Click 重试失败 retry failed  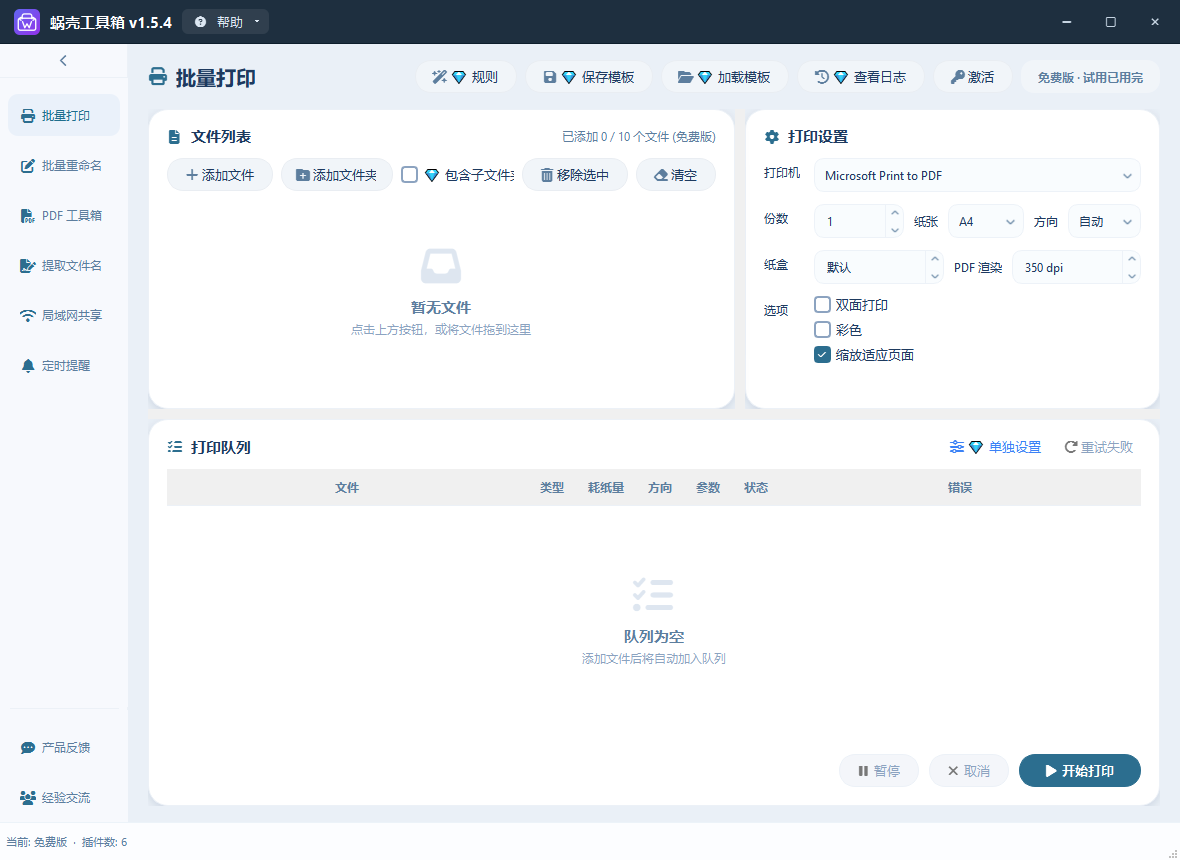(x=1099, y=447)
